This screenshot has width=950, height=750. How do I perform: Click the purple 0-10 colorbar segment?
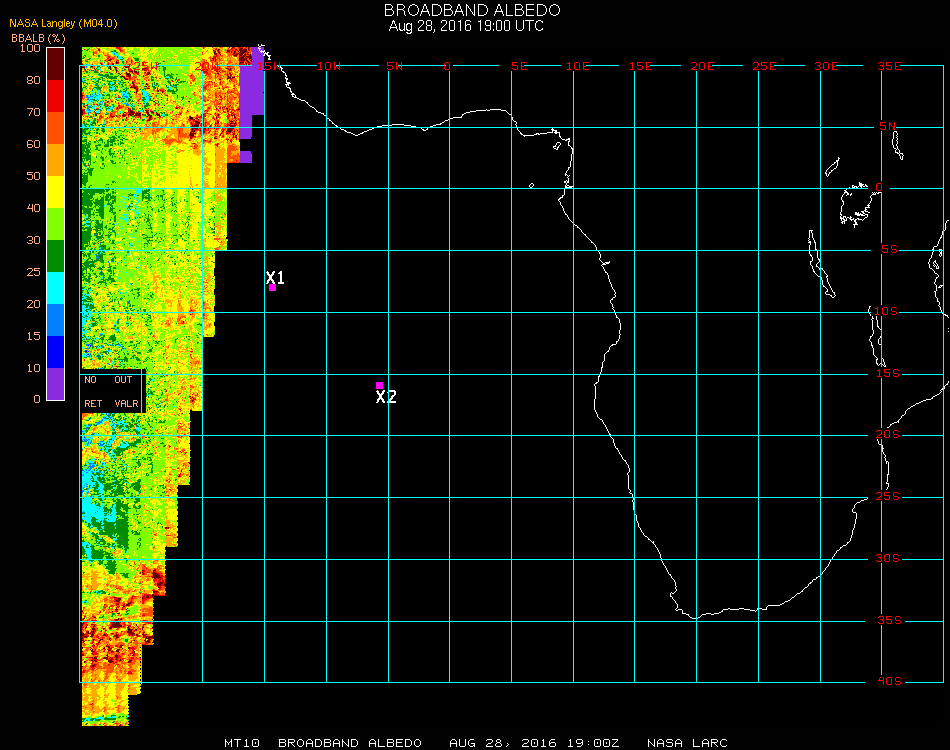56,383
